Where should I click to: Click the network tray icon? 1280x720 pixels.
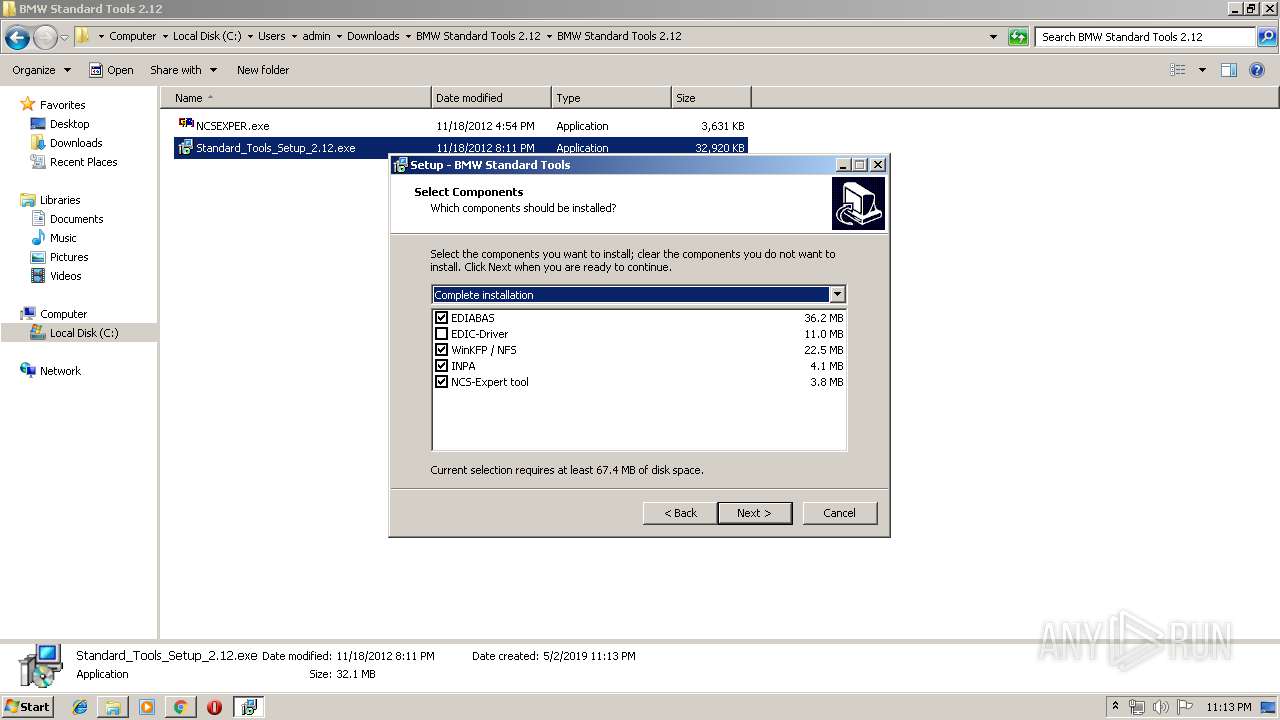coord(1137,707)
